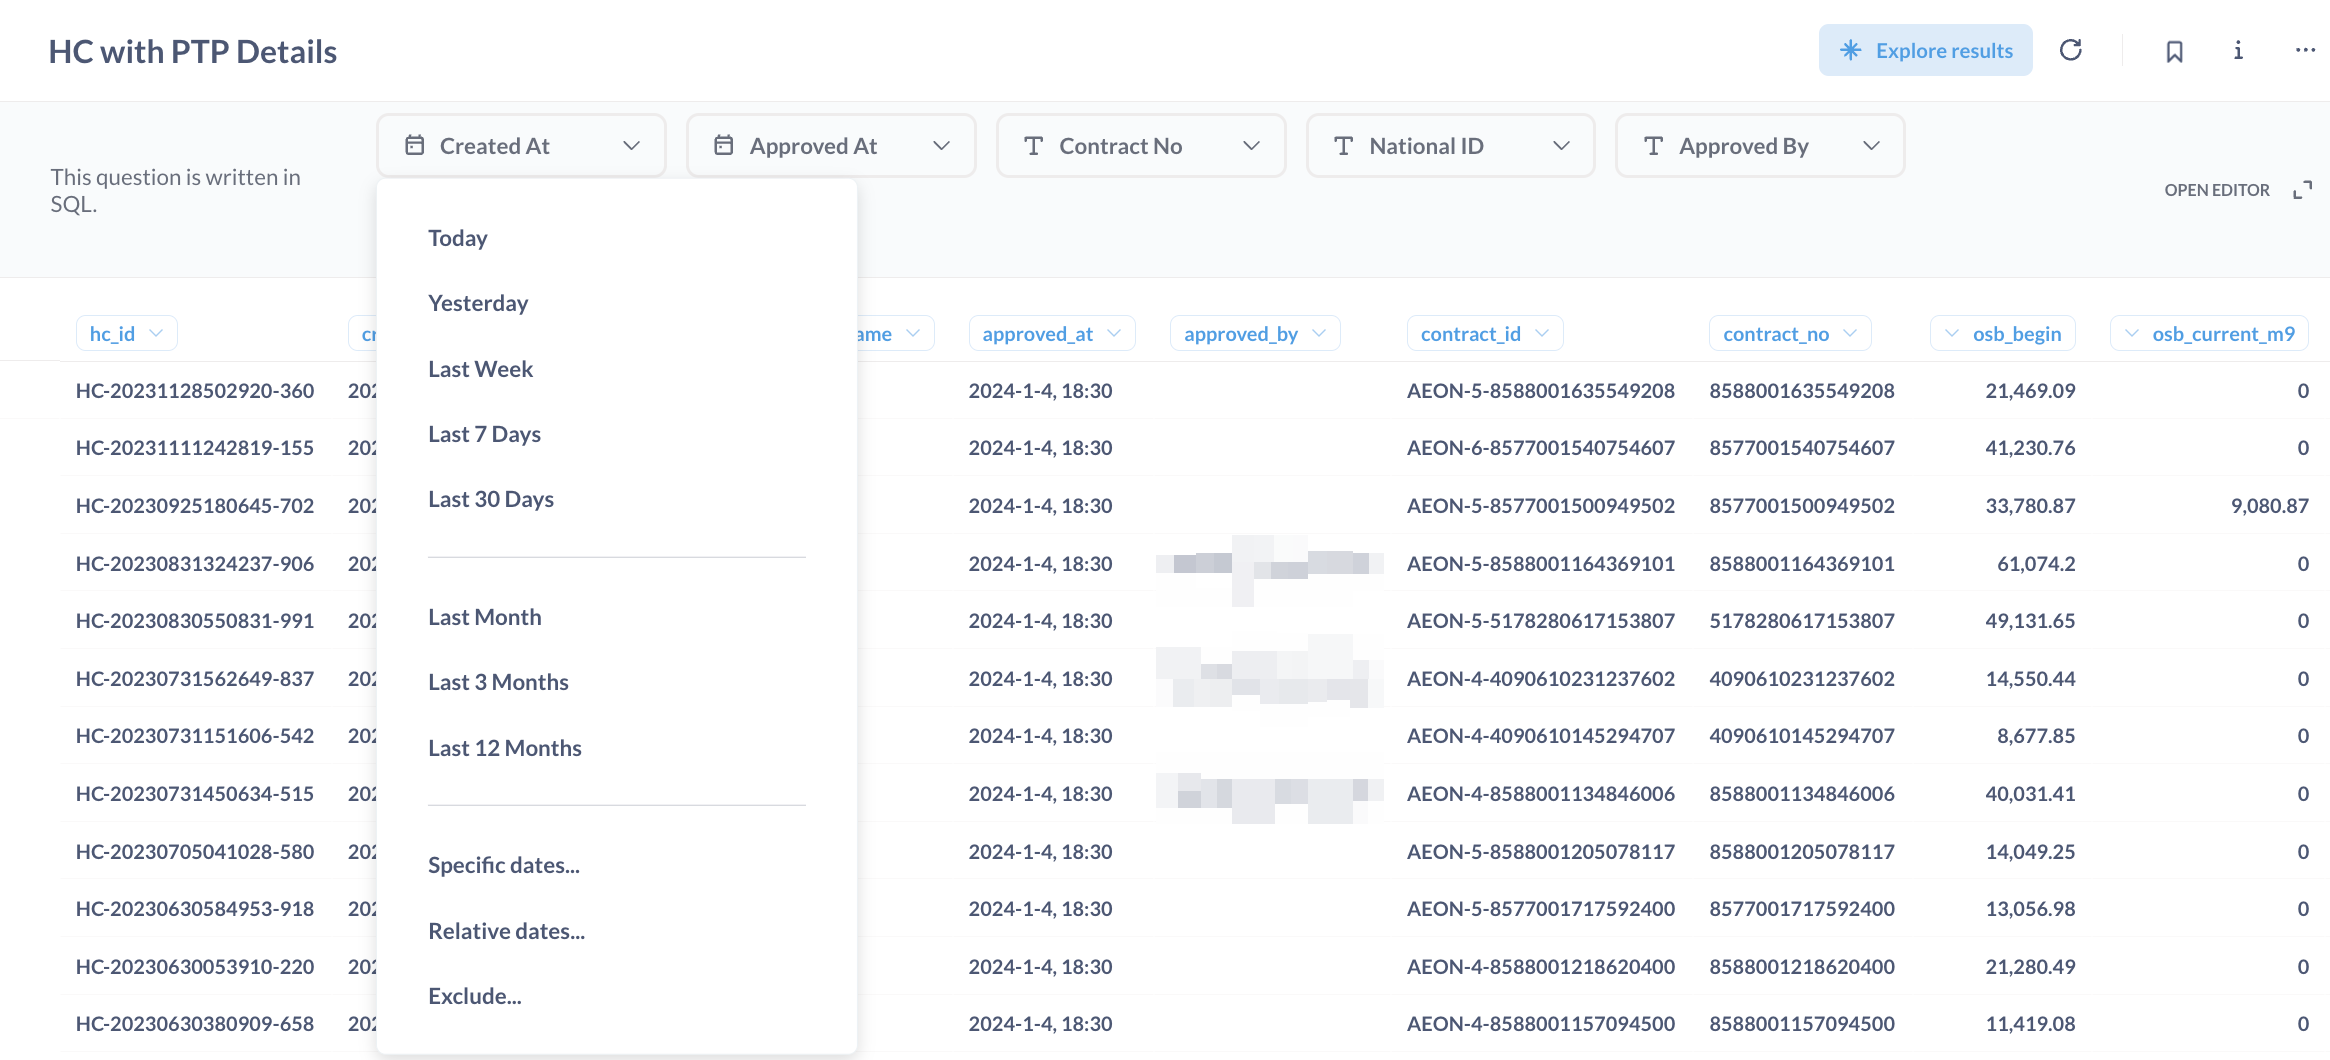The width and height of the screenshot is (2330, 1060).
Task: Click hc_id cell HC-20230630380909-658
Action: (195, 1024)
